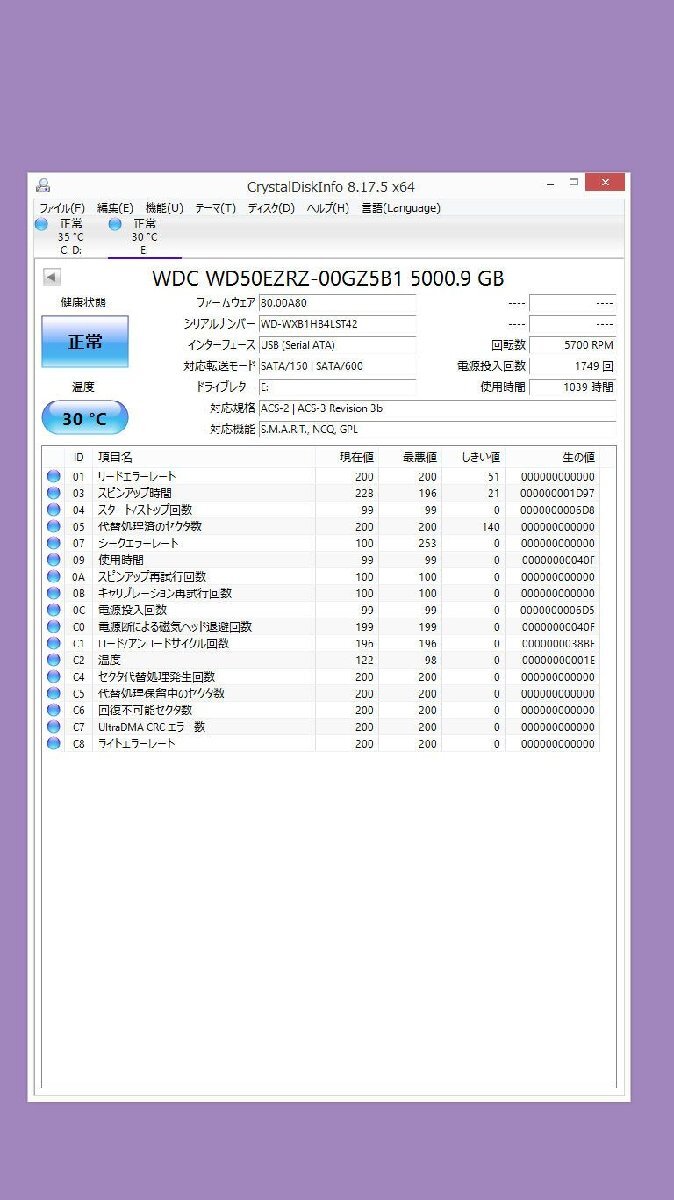Click the CrystalDiskInfo app icon in title bar

click(43, 185)
